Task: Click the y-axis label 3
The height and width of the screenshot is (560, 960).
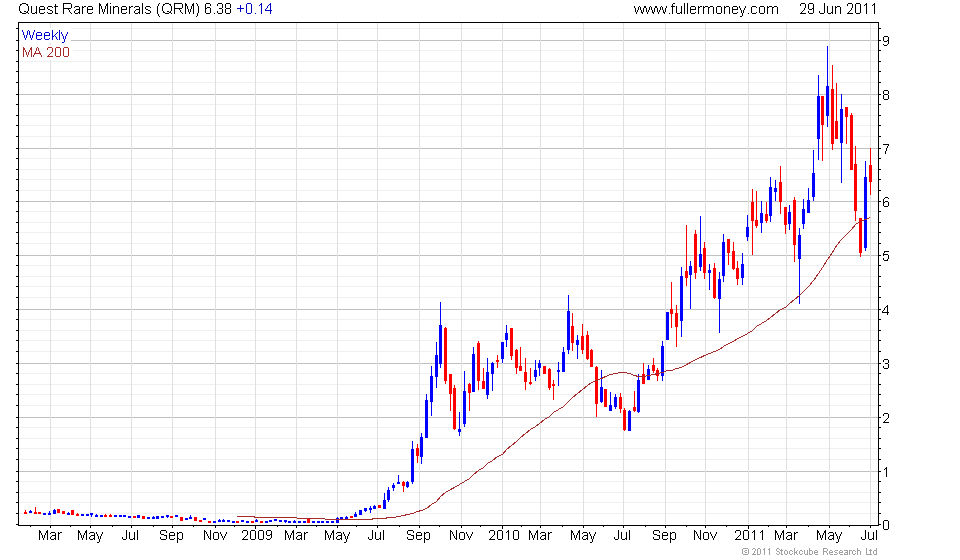Action: click(886, 364)
